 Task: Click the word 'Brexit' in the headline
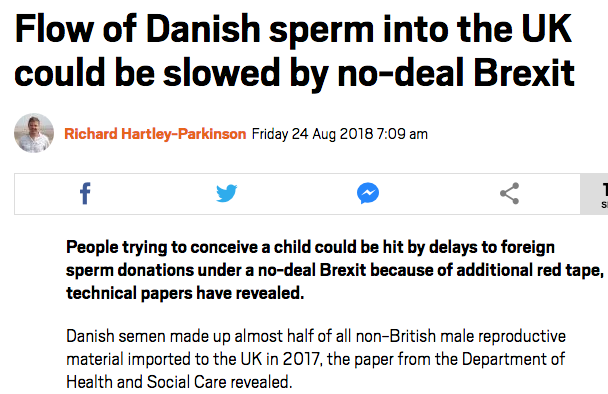[x=524, y=73]
